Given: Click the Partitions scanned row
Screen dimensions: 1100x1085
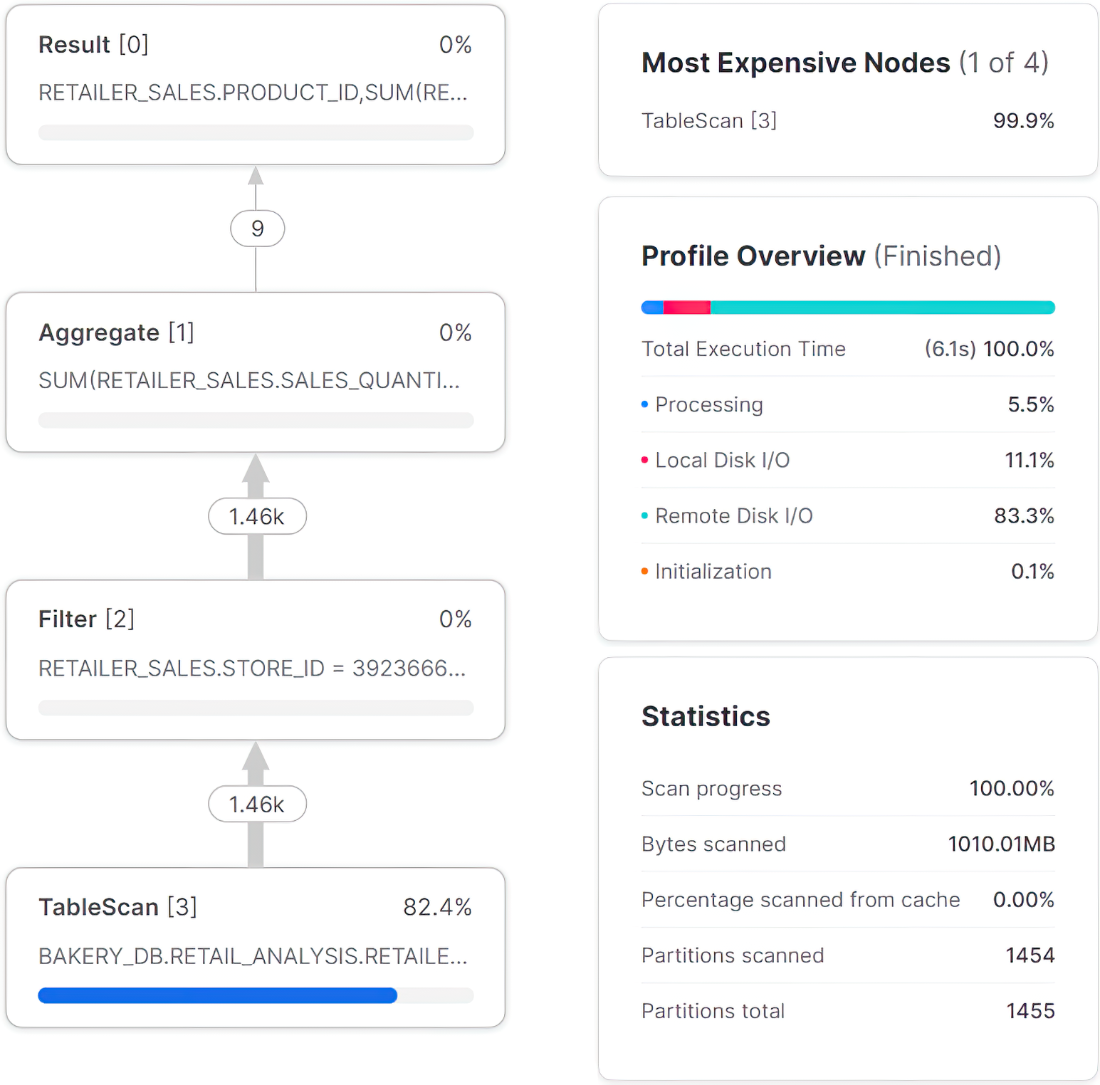Looking at the screenshot, I should [848, 955].
